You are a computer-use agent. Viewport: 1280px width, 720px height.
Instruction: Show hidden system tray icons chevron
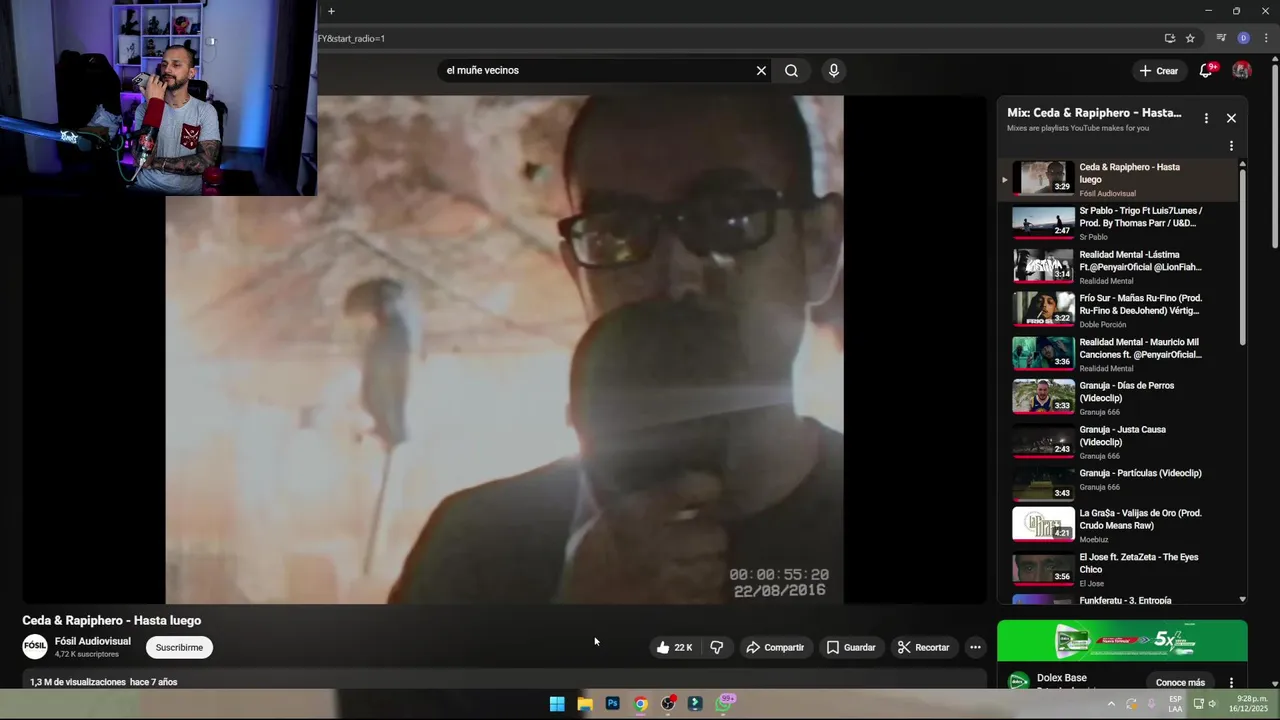pos(1110,704)
